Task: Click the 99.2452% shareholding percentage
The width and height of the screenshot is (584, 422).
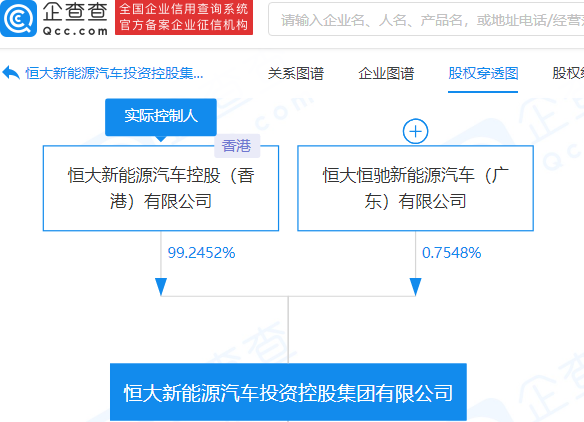Action: tap(201, 253)
